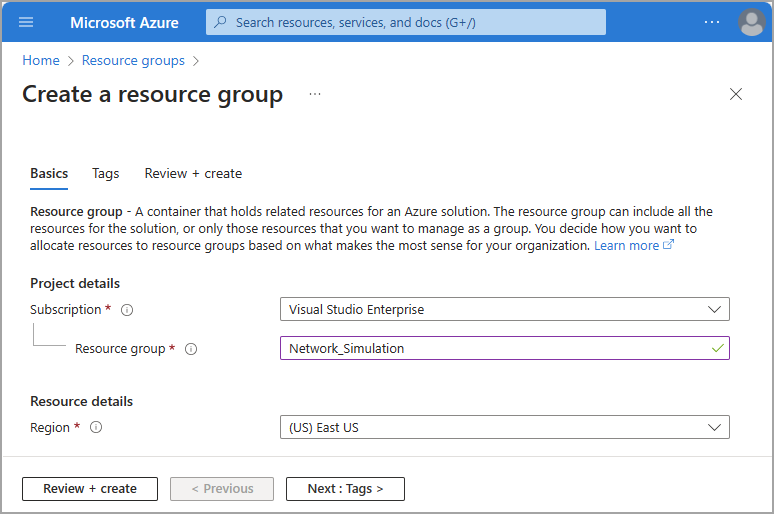774x514 pixels.
Task: Click the Resource group name field
Action: (x=495, y=348)
